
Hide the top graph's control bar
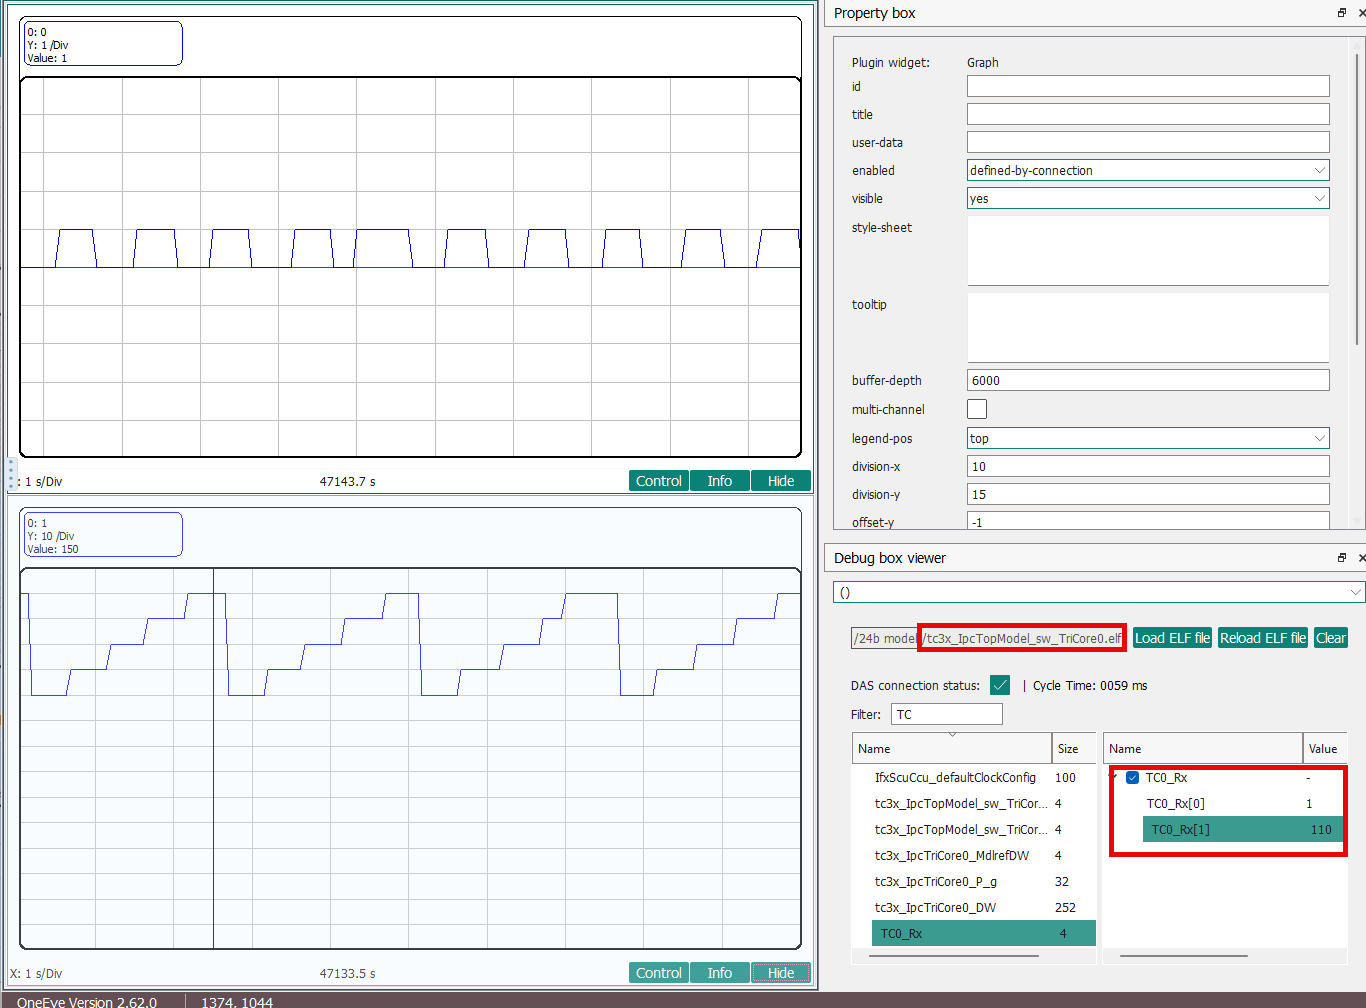780,481
